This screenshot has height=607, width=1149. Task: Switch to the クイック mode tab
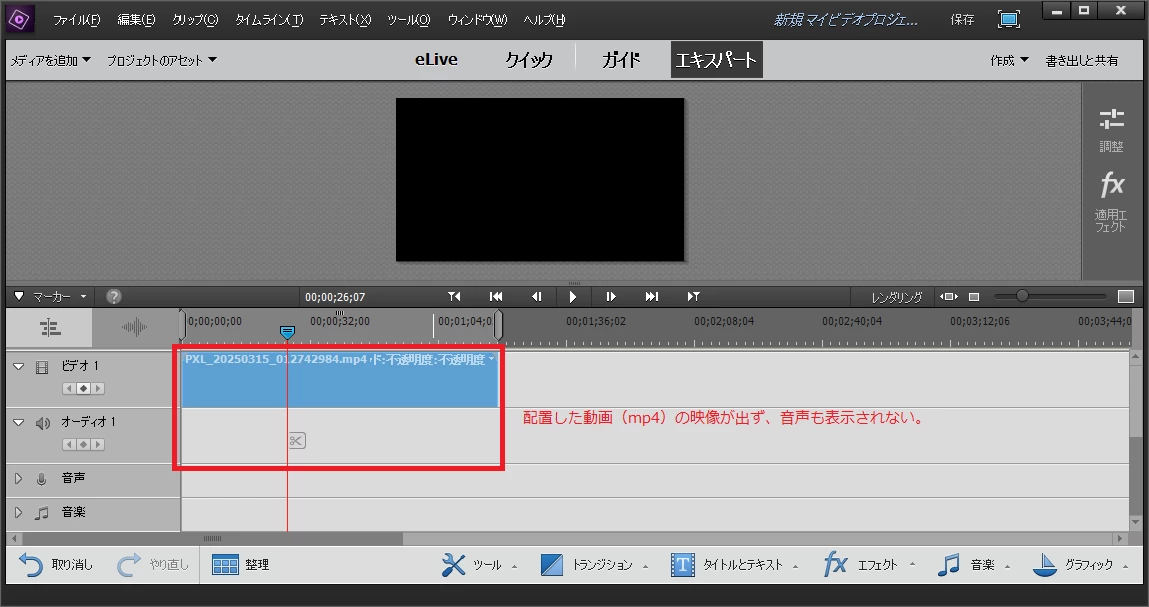529,59
